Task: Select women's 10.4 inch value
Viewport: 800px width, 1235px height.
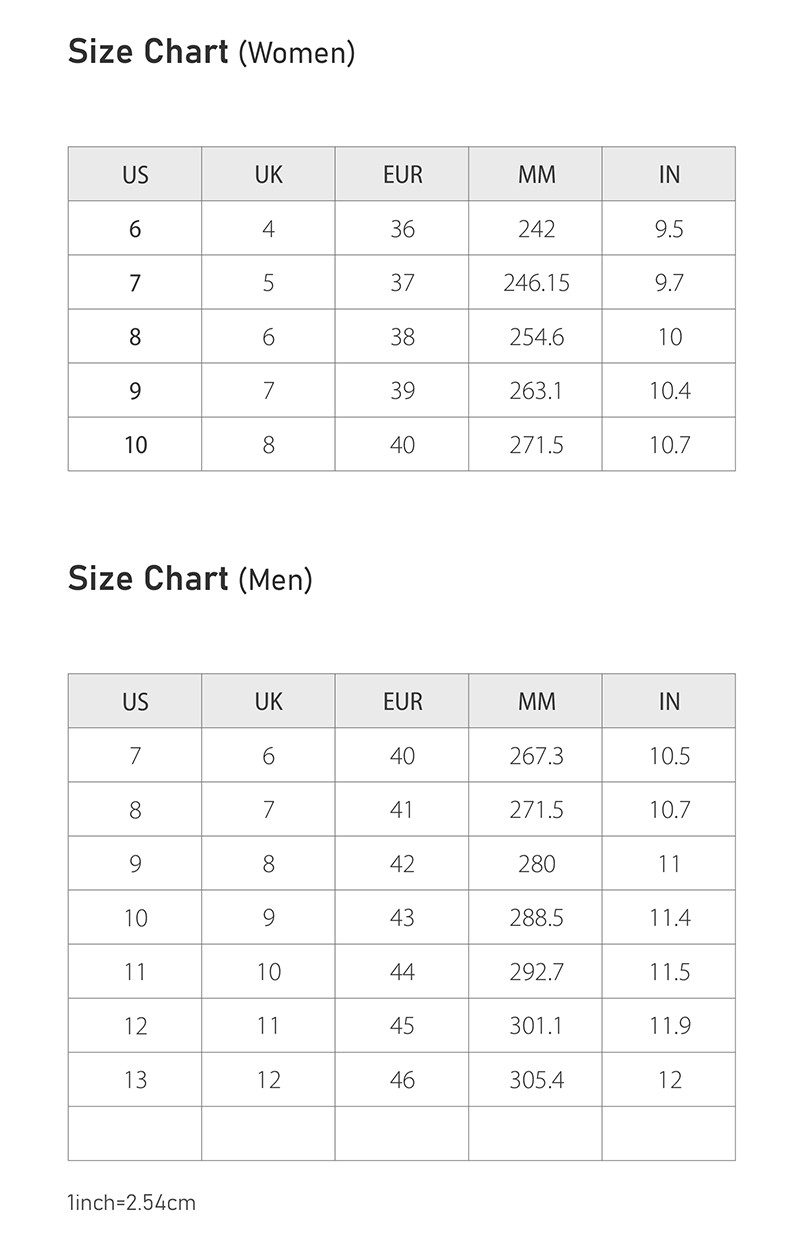Action: (x=669, y=391)
